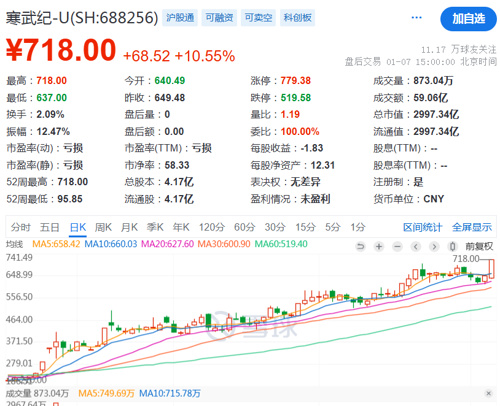Click the volume MA5:749.69万 label

(106, 394)
